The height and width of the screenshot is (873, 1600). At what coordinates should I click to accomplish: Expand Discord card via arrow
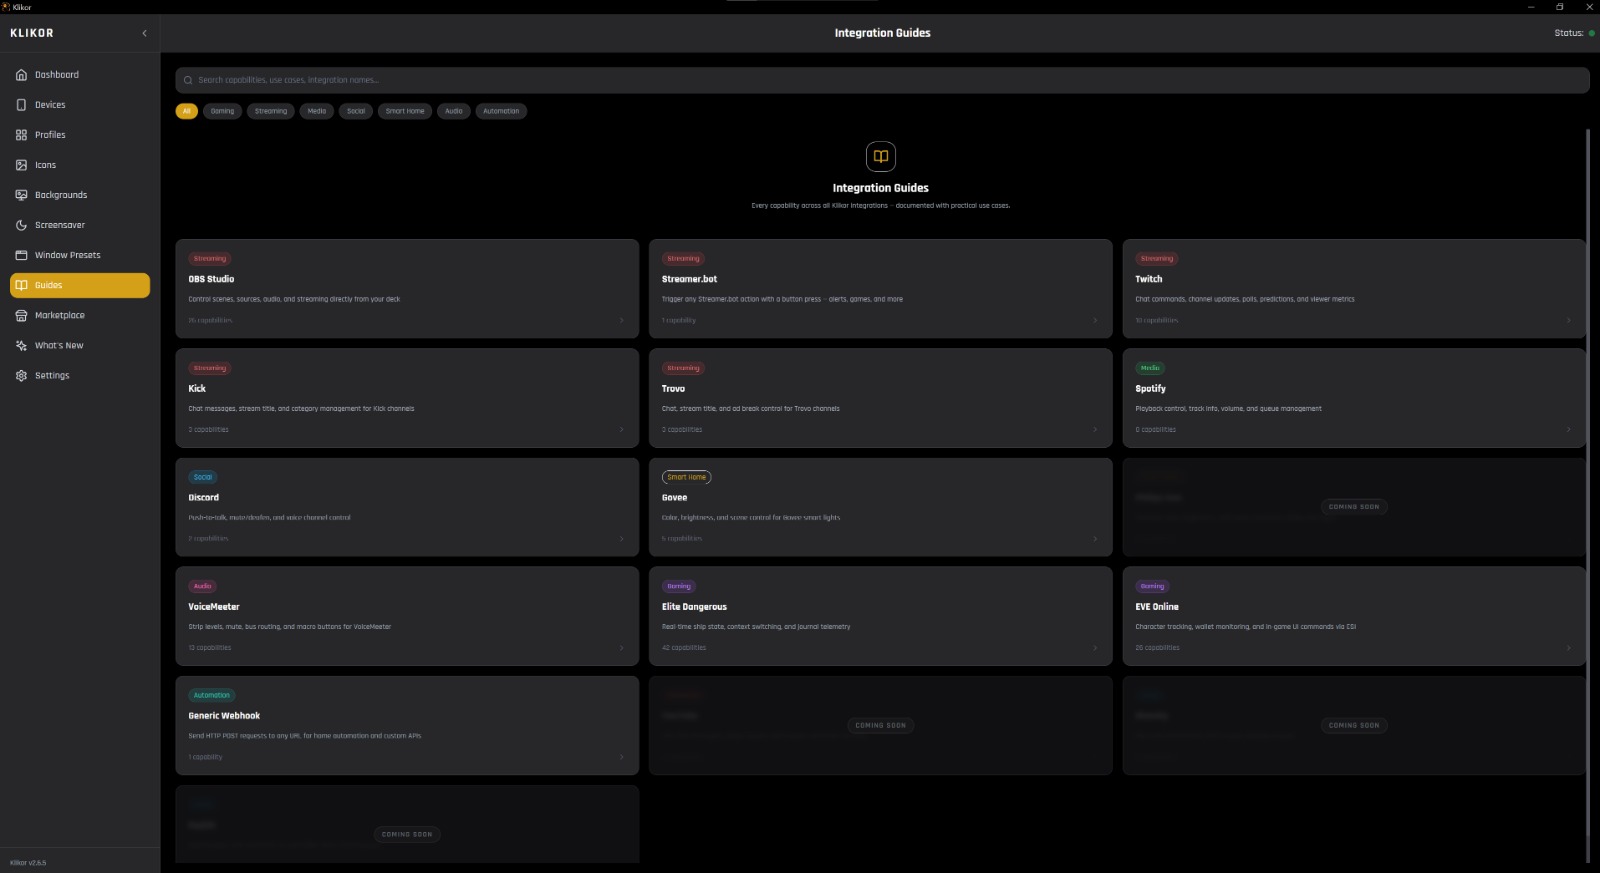click(x=621, y=538)
